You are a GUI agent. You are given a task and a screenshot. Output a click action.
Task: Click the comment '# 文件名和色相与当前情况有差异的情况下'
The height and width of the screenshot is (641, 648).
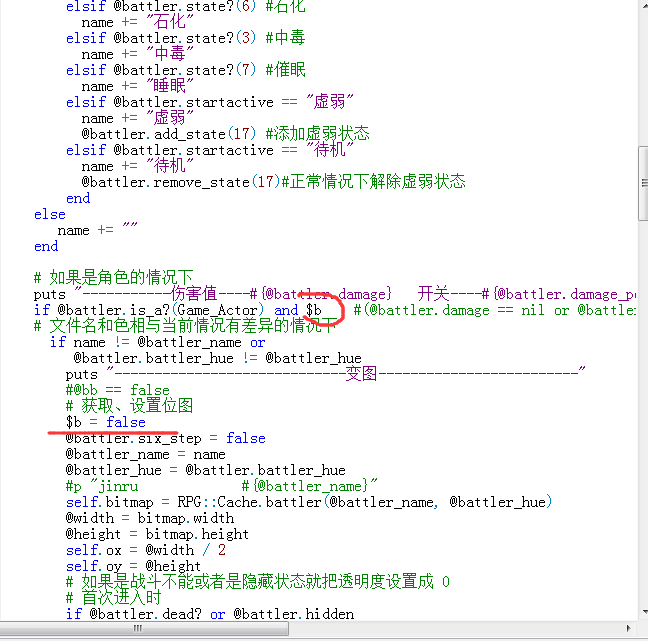coord(185,326)
